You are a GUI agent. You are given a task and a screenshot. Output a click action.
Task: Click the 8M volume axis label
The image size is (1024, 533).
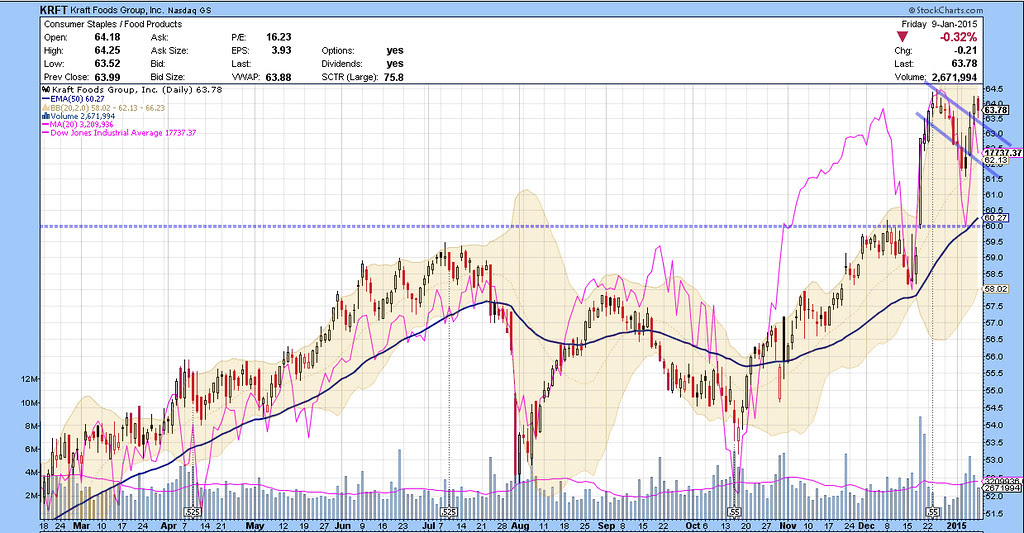click(31, 426)
